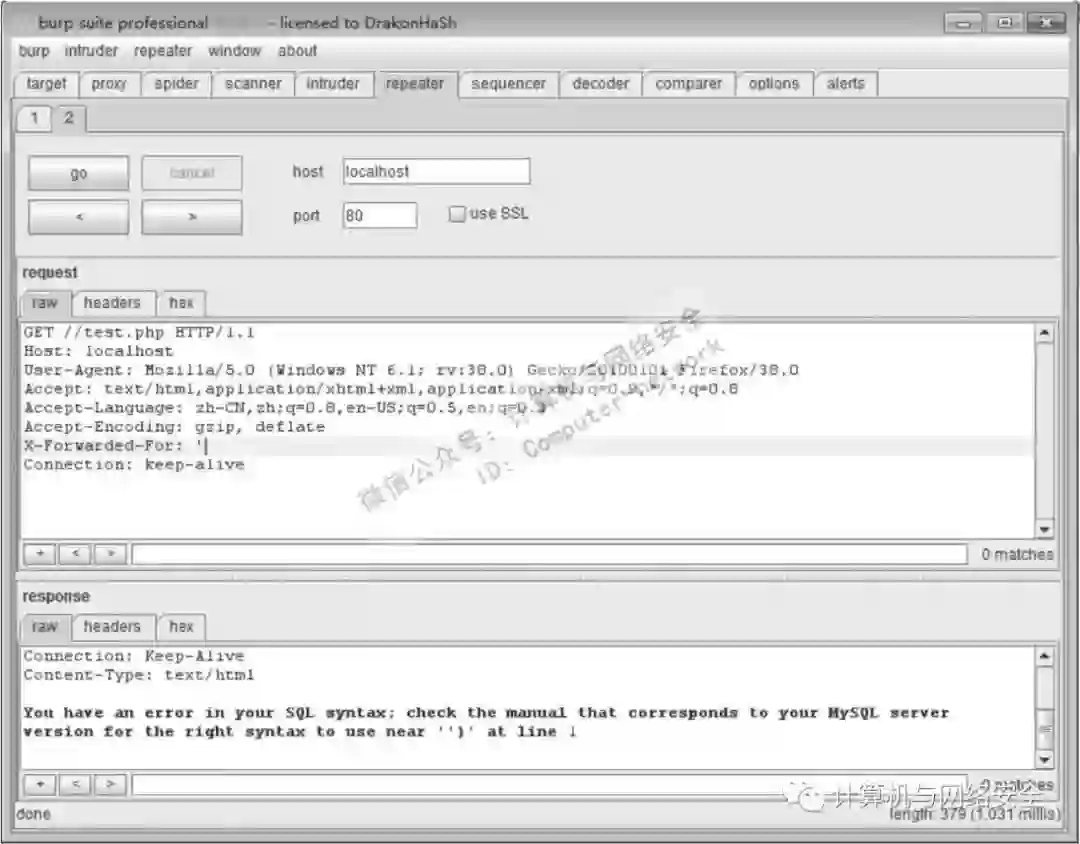Click the cancel button
The width and height of the screenshot is (1080, 844).
tap(192, 173)
